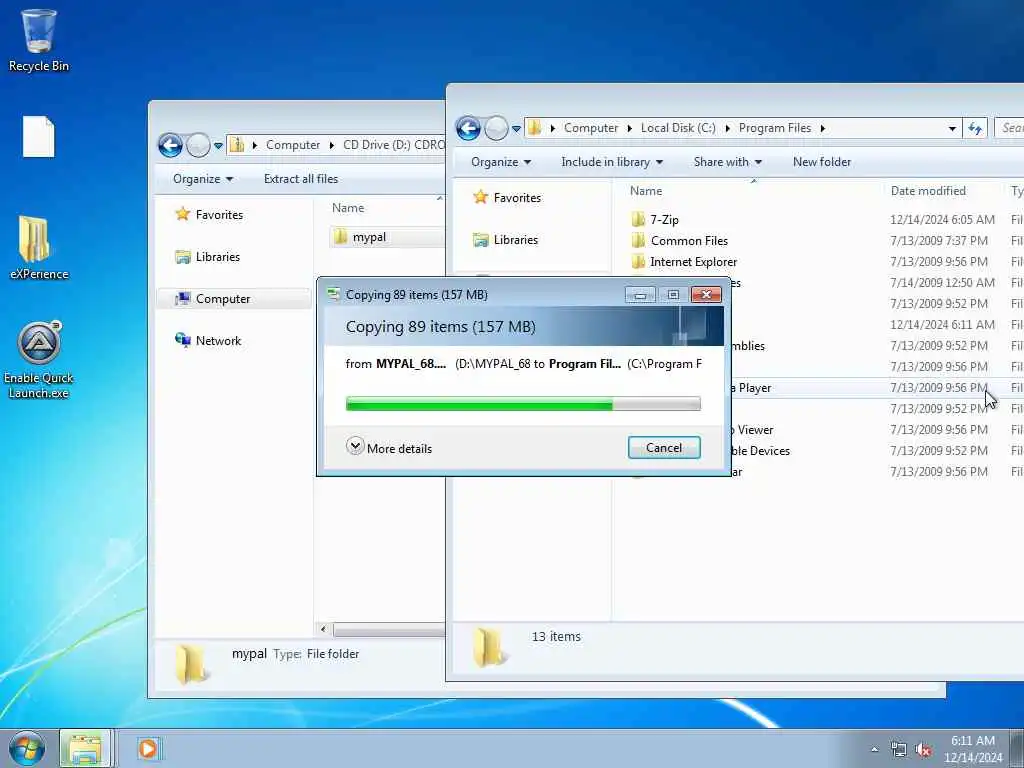Click Local Disk (C:) breadcrumb
1024x768 pixels.
click(678, 128)
